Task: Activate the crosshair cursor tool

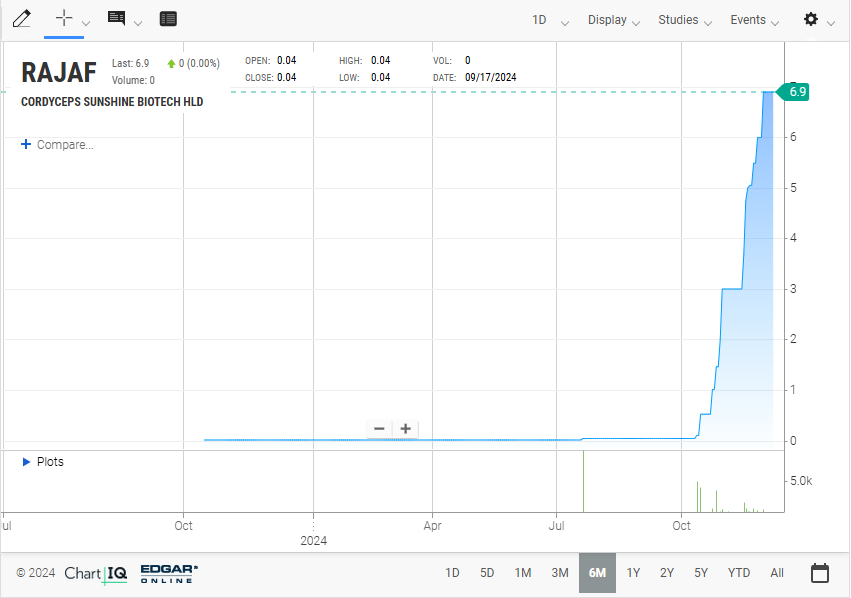Action: click(65, 19)
